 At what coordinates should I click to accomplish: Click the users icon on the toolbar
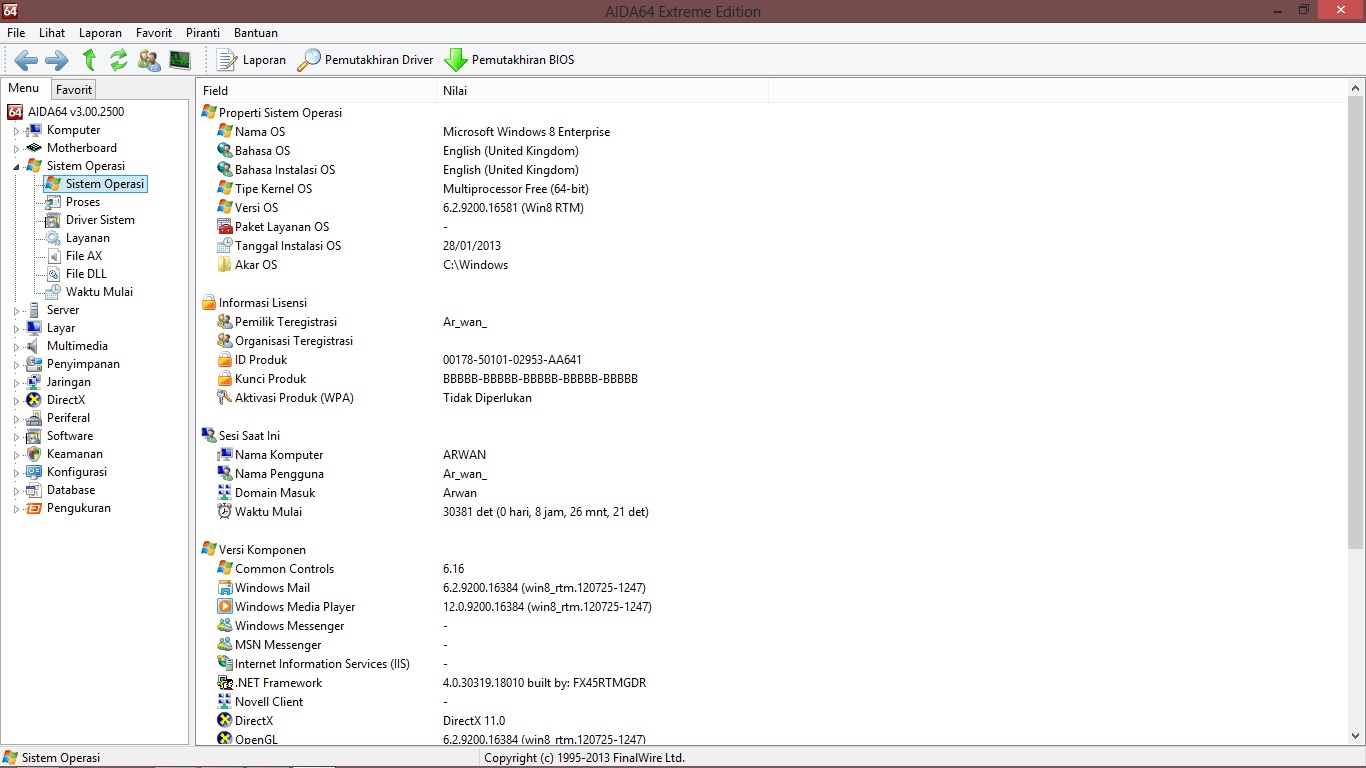[x=149, y=60]
